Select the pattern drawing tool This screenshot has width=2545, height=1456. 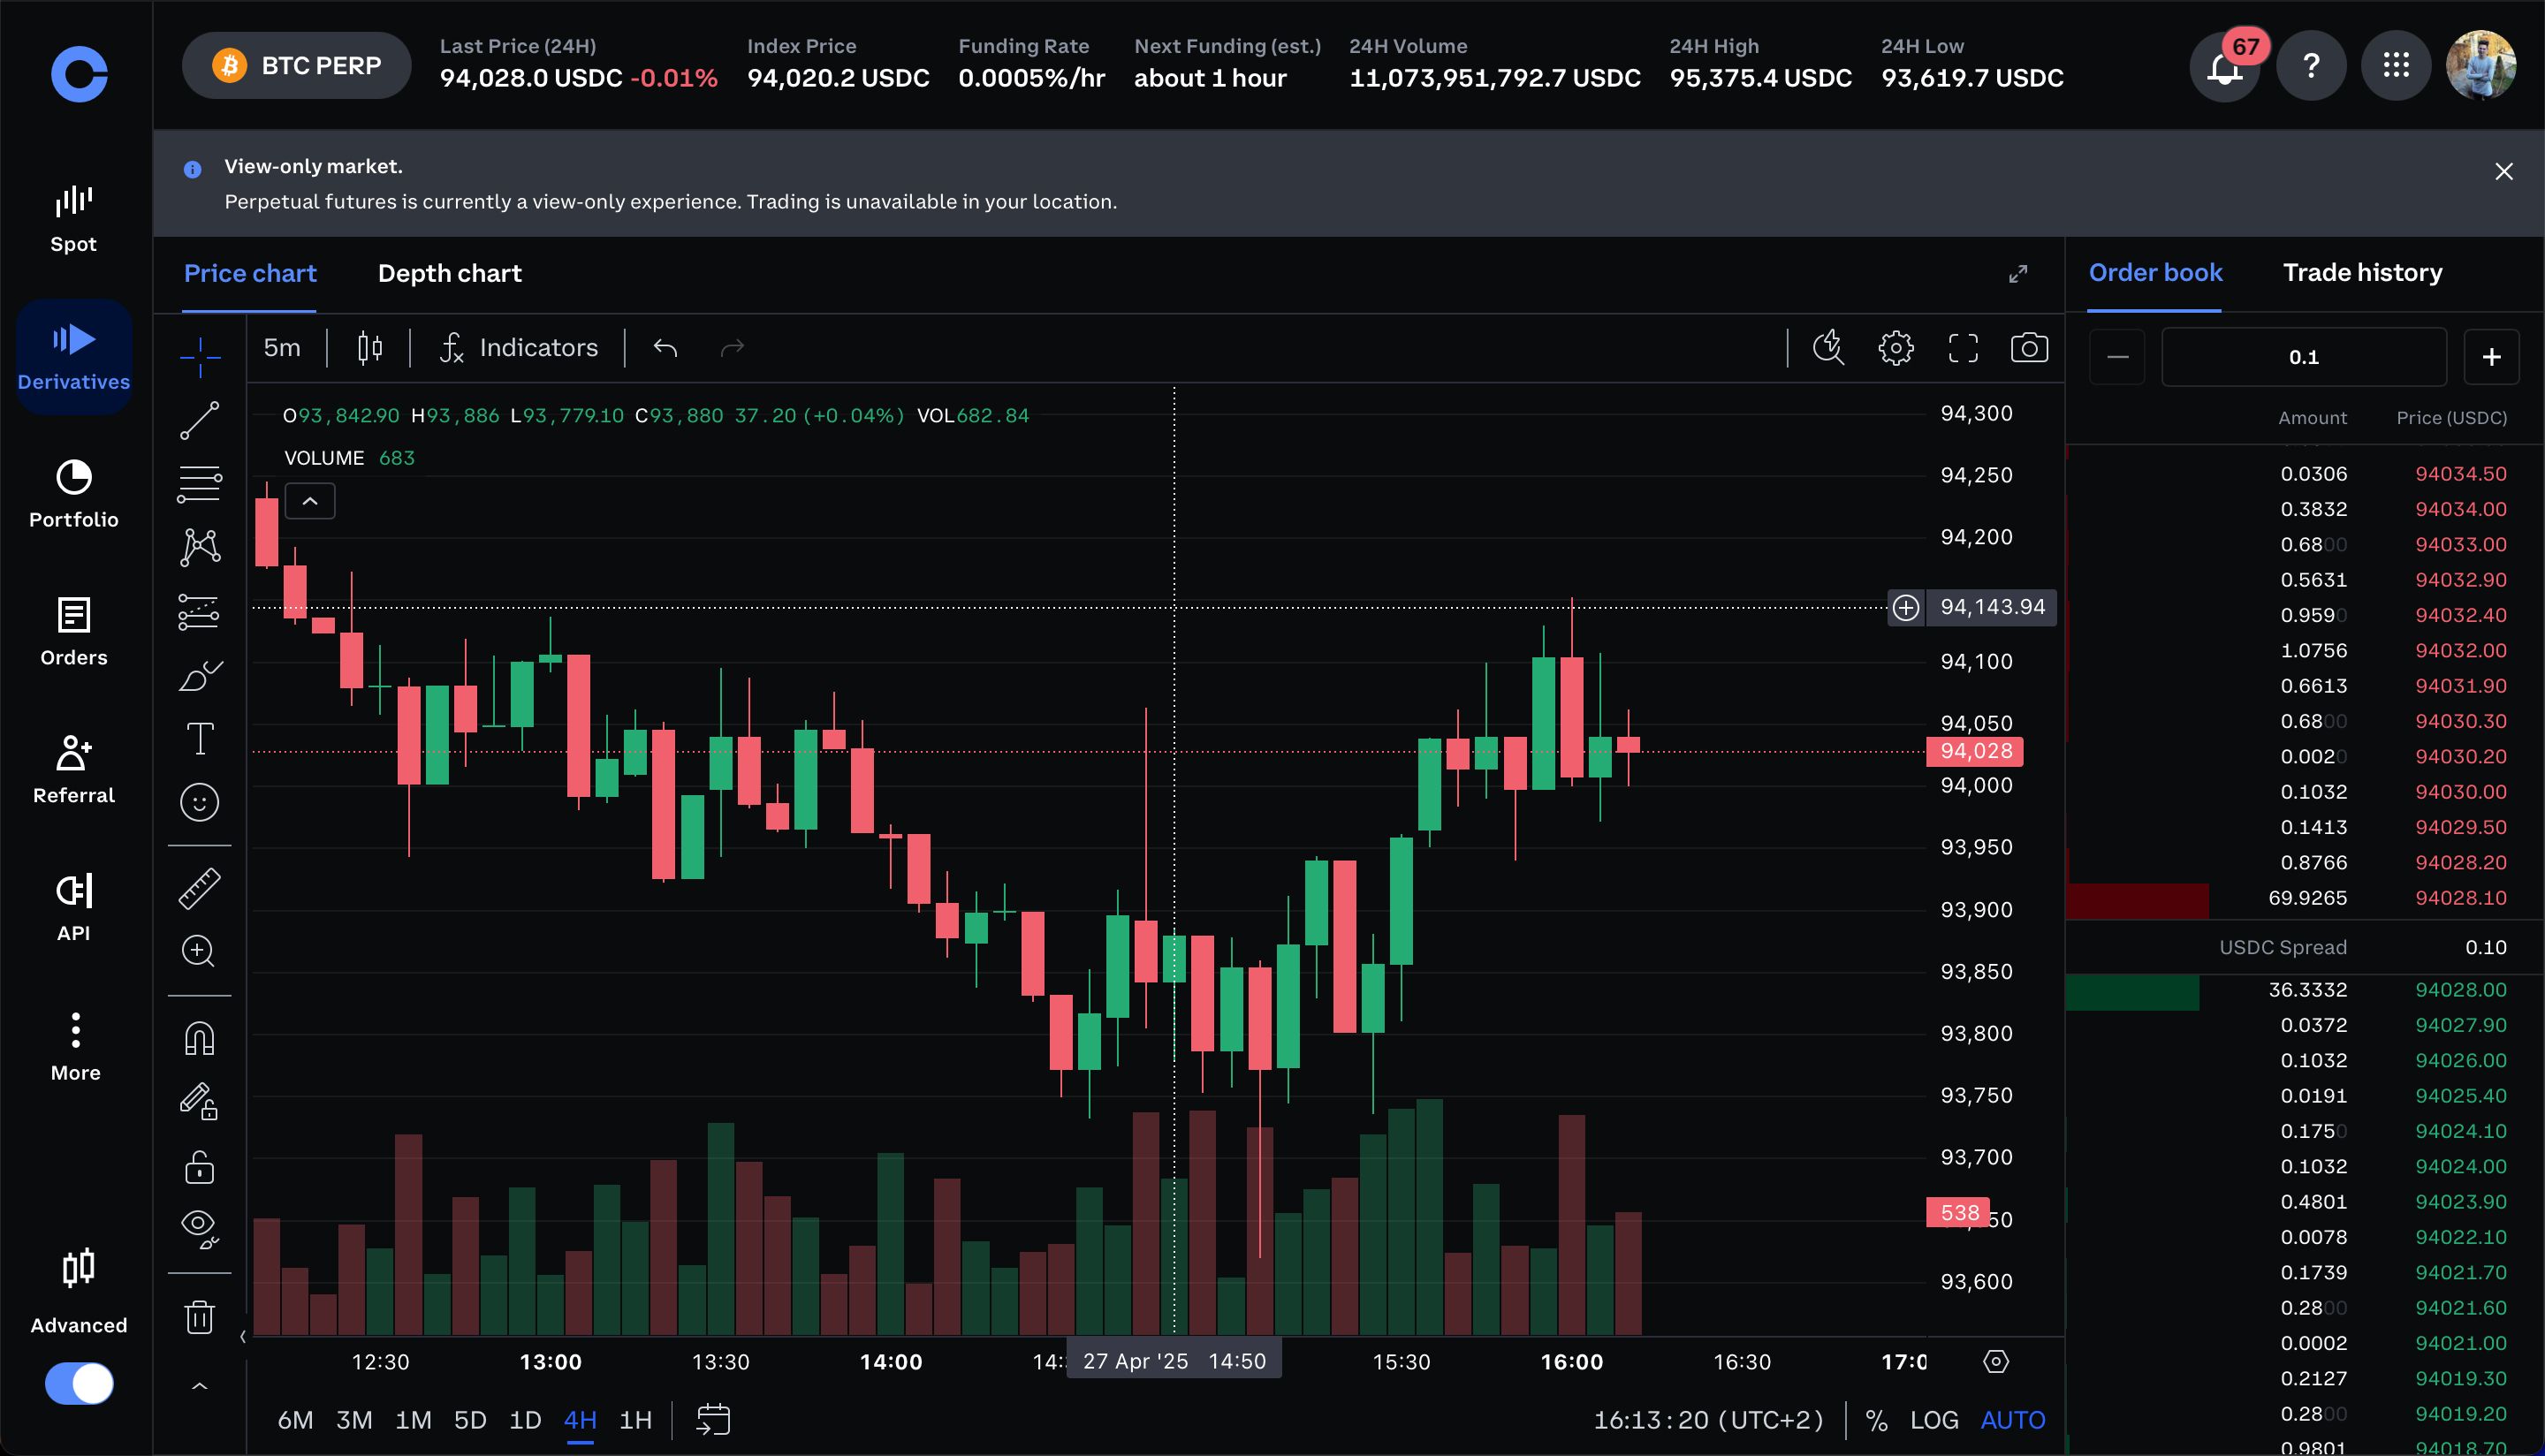point(200,547)
